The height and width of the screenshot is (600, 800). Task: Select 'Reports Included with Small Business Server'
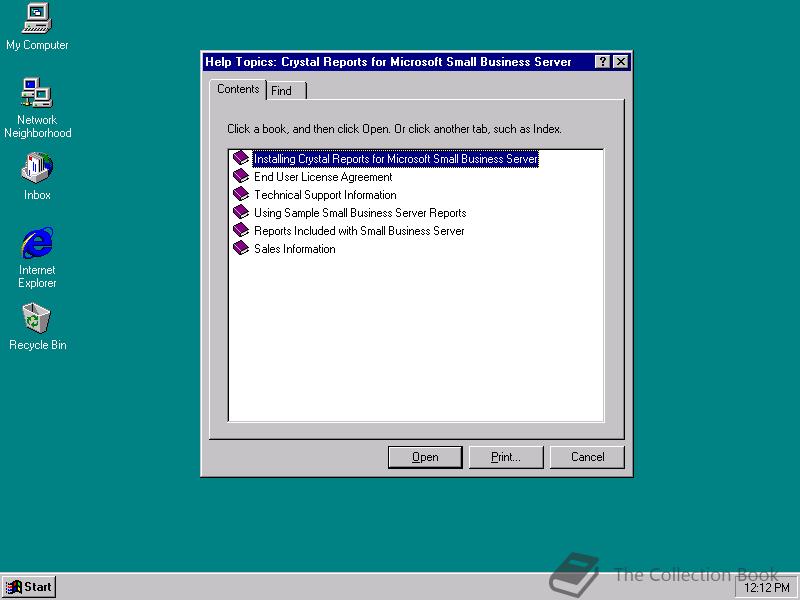(x=359, y=231)
